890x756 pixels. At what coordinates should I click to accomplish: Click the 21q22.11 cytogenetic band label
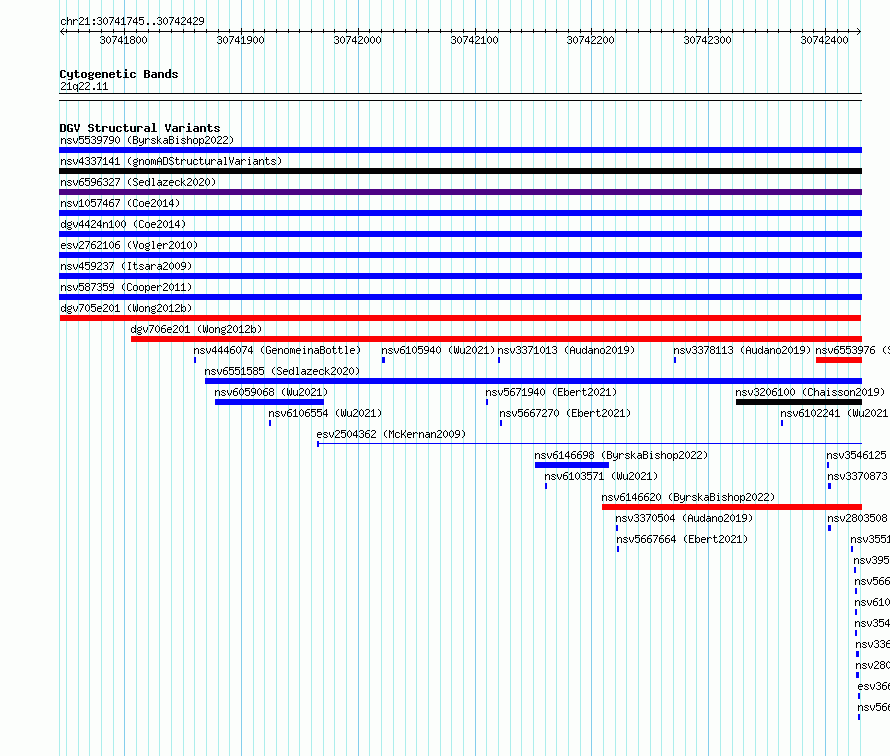tap(84, 86)
